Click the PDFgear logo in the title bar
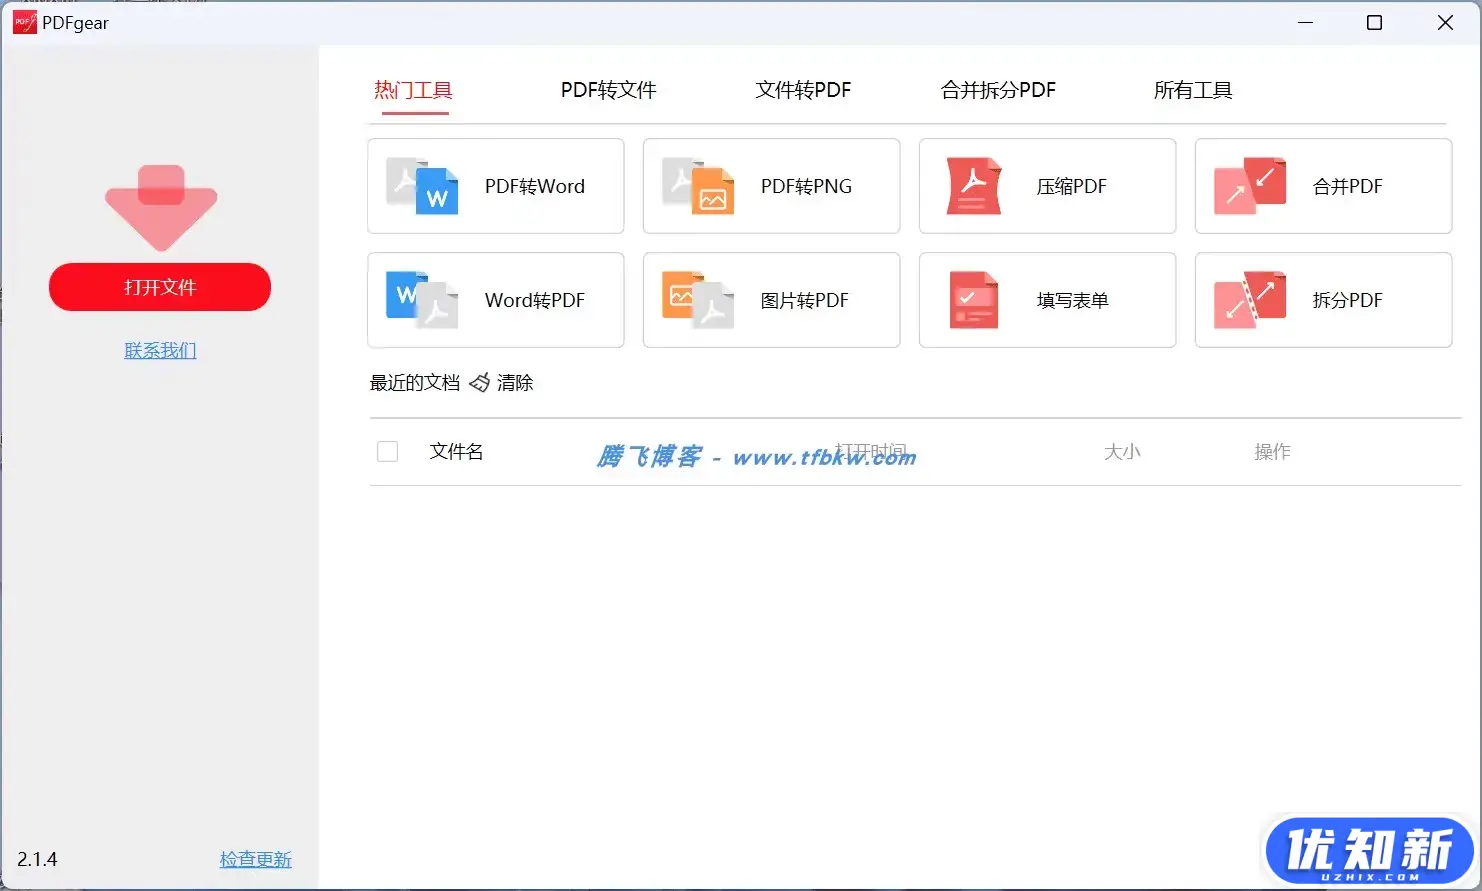Screen dimensions: 1482x891 coord(22,22)
